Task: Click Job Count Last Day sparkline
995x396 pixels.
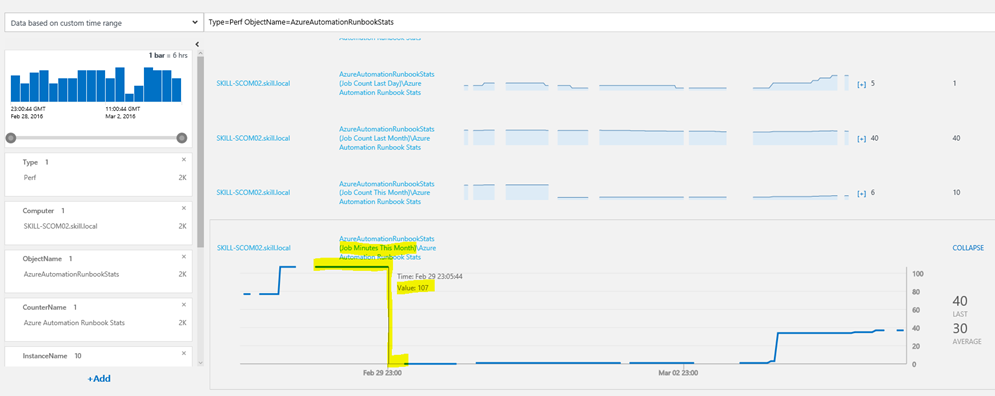Action: pyautogui.click(x=656, y=82)
